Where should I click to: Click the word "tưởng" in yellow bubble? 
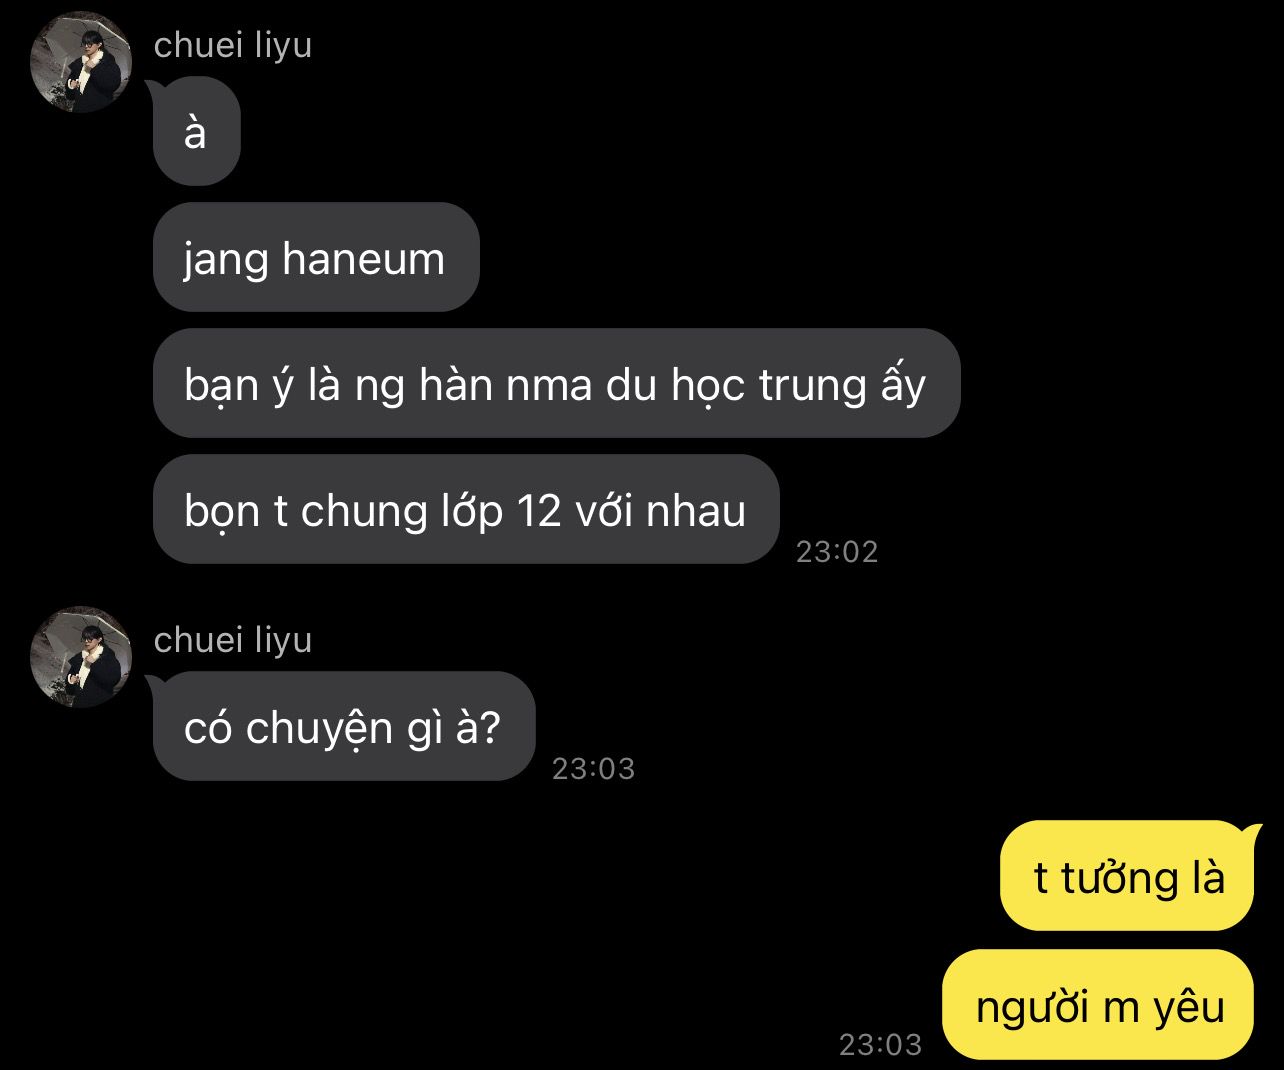[x=1120, y=879]
